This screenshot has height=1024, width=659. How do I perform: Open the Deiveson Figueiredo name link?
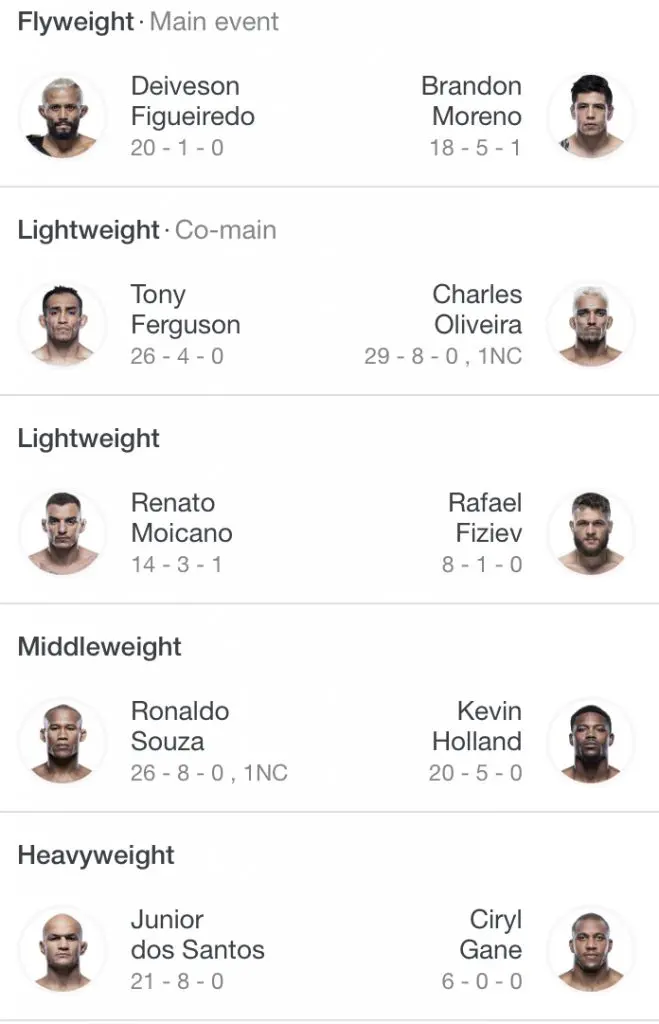[x=192, y=101]
